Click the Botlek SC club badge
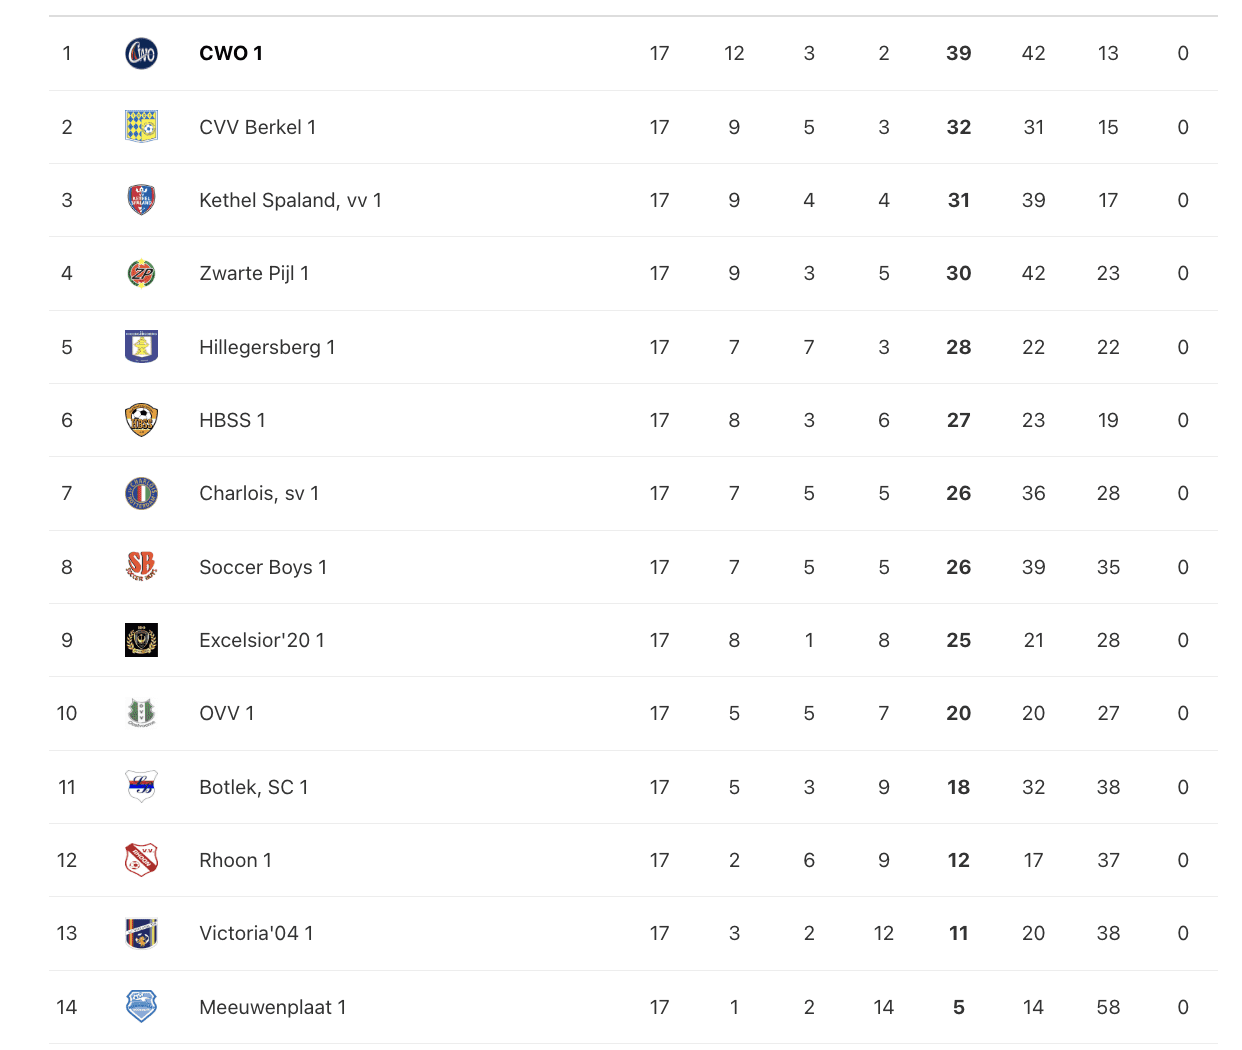The width and height of the screenshot is (1242, 1050). (141, 787)
